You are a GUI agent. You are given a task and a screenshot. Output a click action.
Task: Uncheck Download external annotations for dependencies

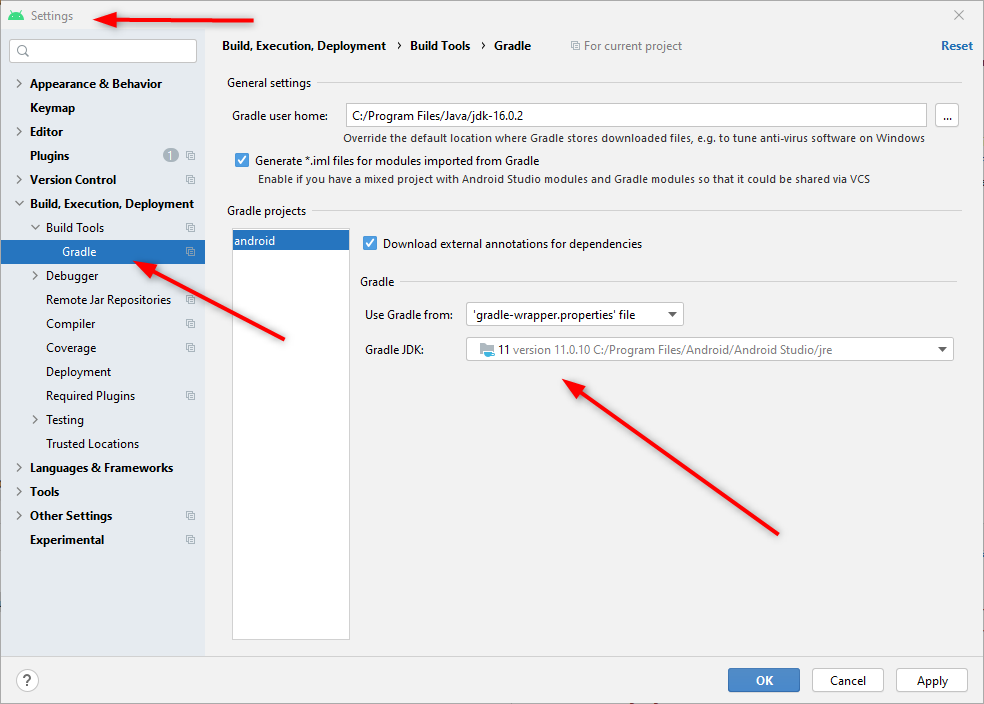pos(370,243)
